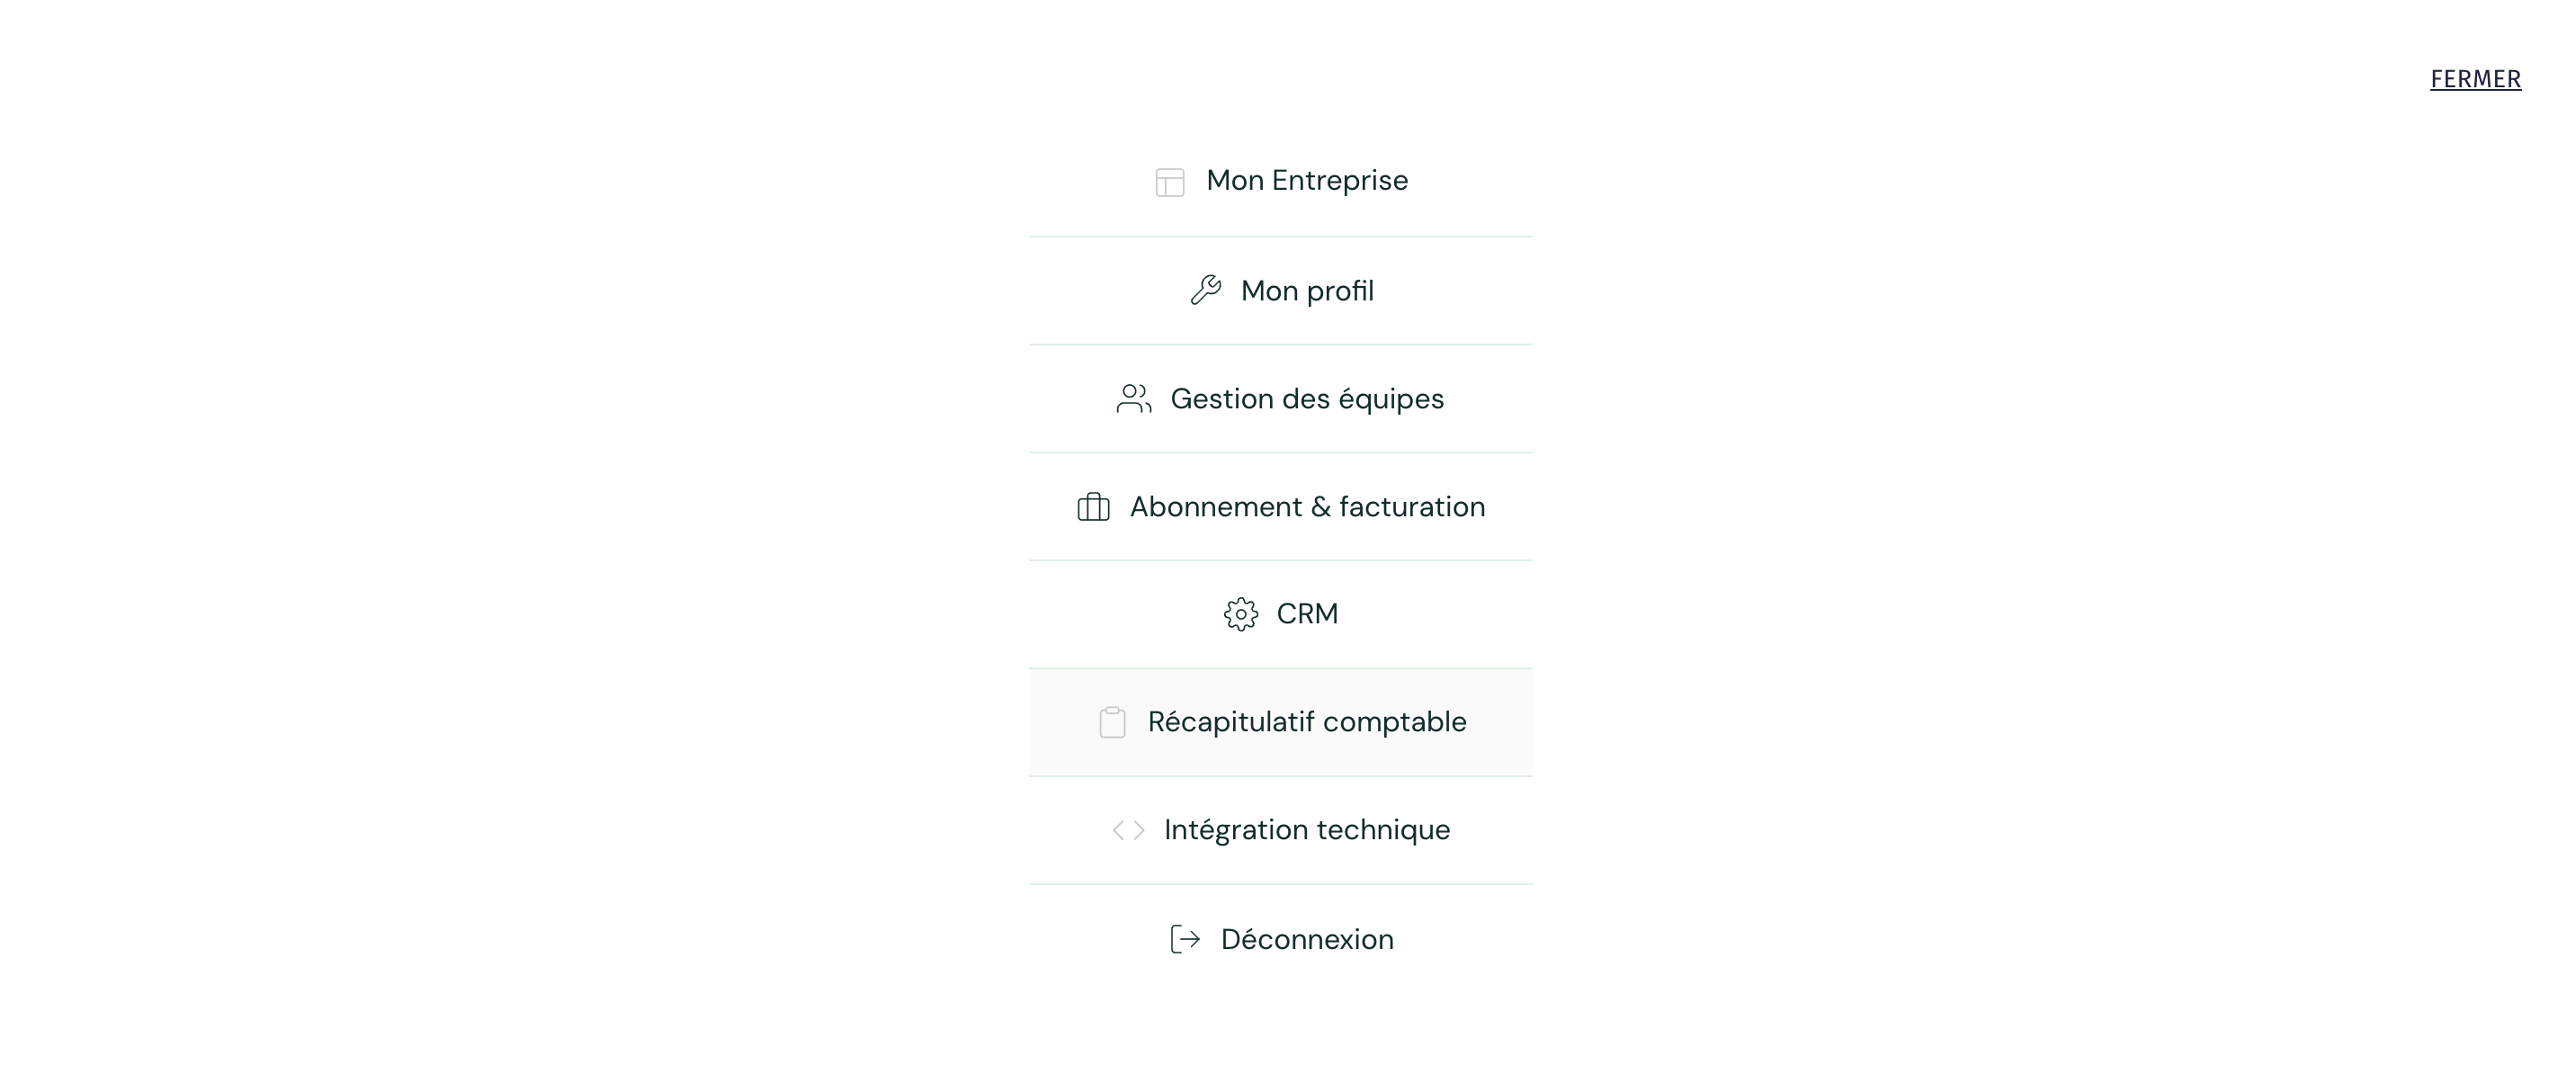Close the menu with the FERMER link
This screenshot has width=2576, height=1092.
[2475, 79]
